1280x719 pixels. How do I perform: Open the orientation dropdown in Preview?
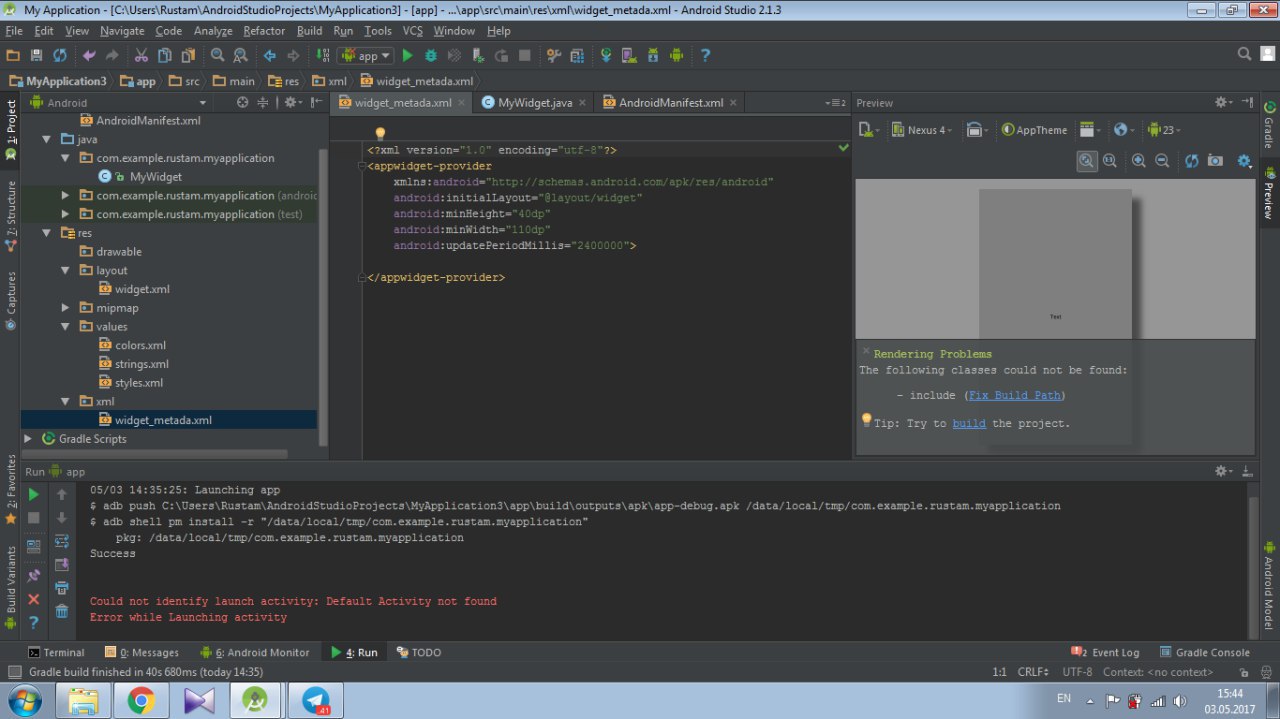(977, 130)
